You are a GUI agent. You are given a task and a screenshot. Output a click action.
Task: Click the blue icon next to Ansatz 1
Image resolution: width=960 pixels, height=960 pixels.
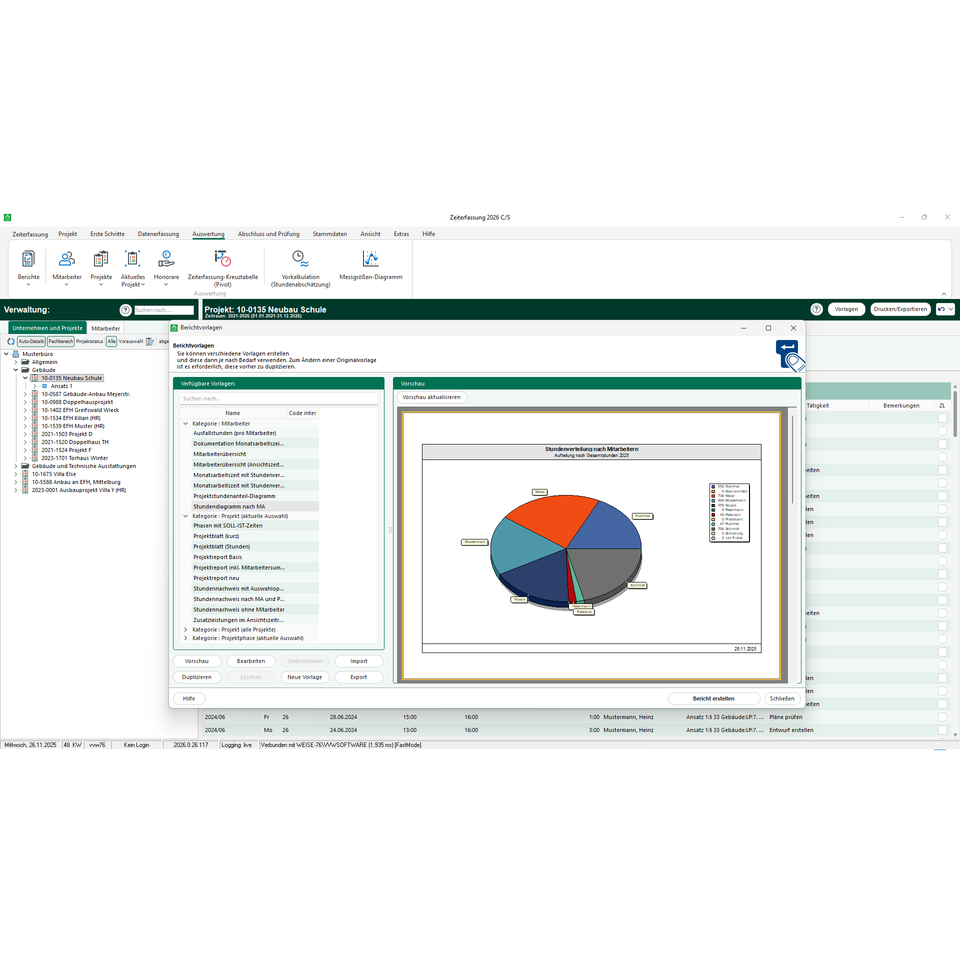(x=44, y=386)
